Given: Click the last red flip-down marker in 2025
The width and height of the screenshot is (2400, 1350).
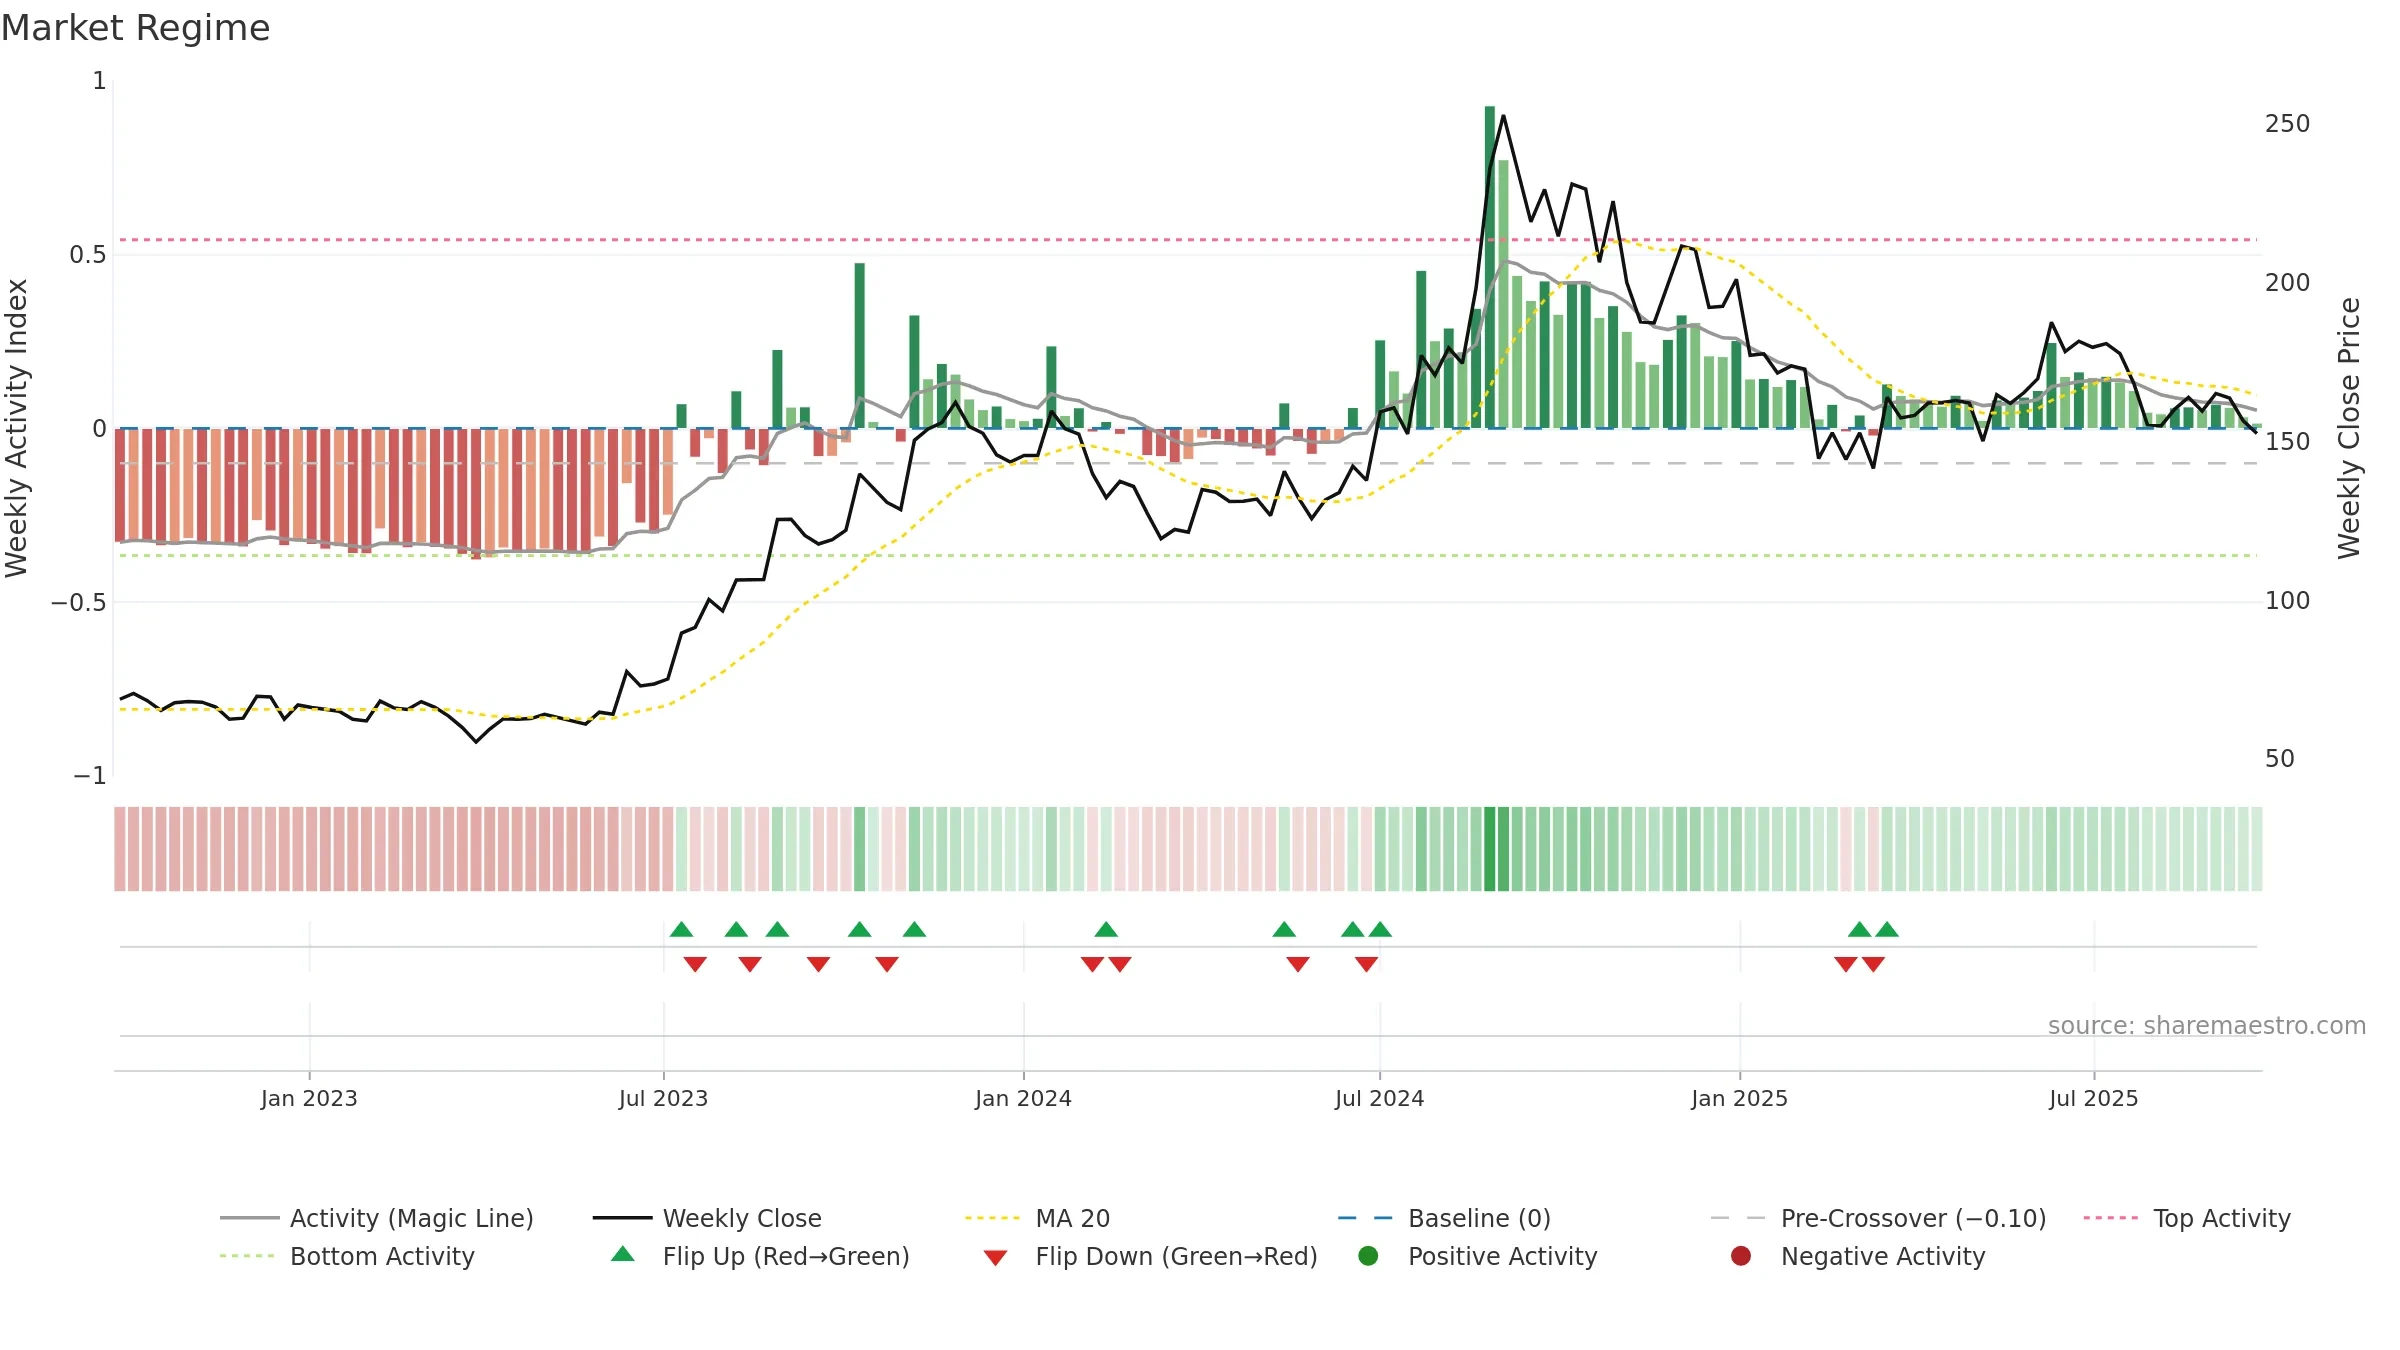Looking at the screenshot, I should [1873, 964].
